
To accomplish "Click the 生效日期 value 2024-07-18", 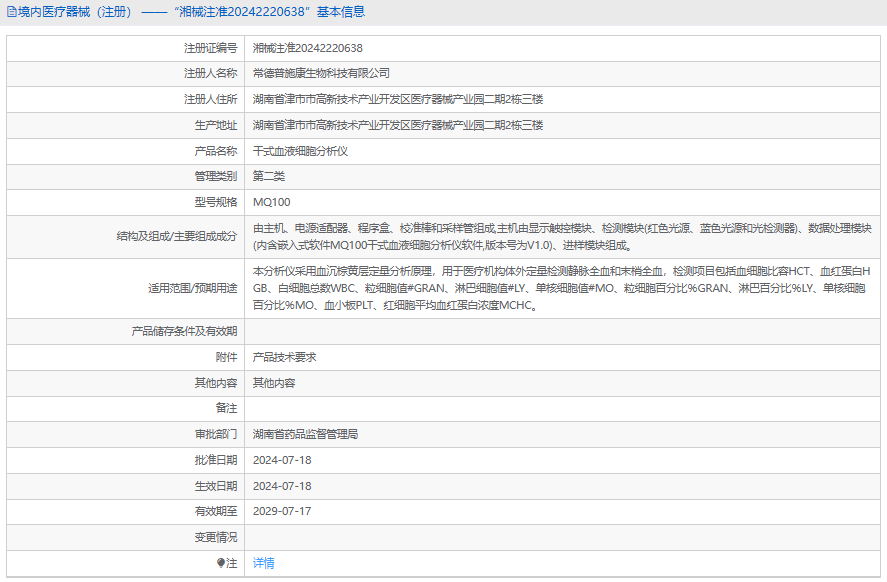I will tap(282, 486).
